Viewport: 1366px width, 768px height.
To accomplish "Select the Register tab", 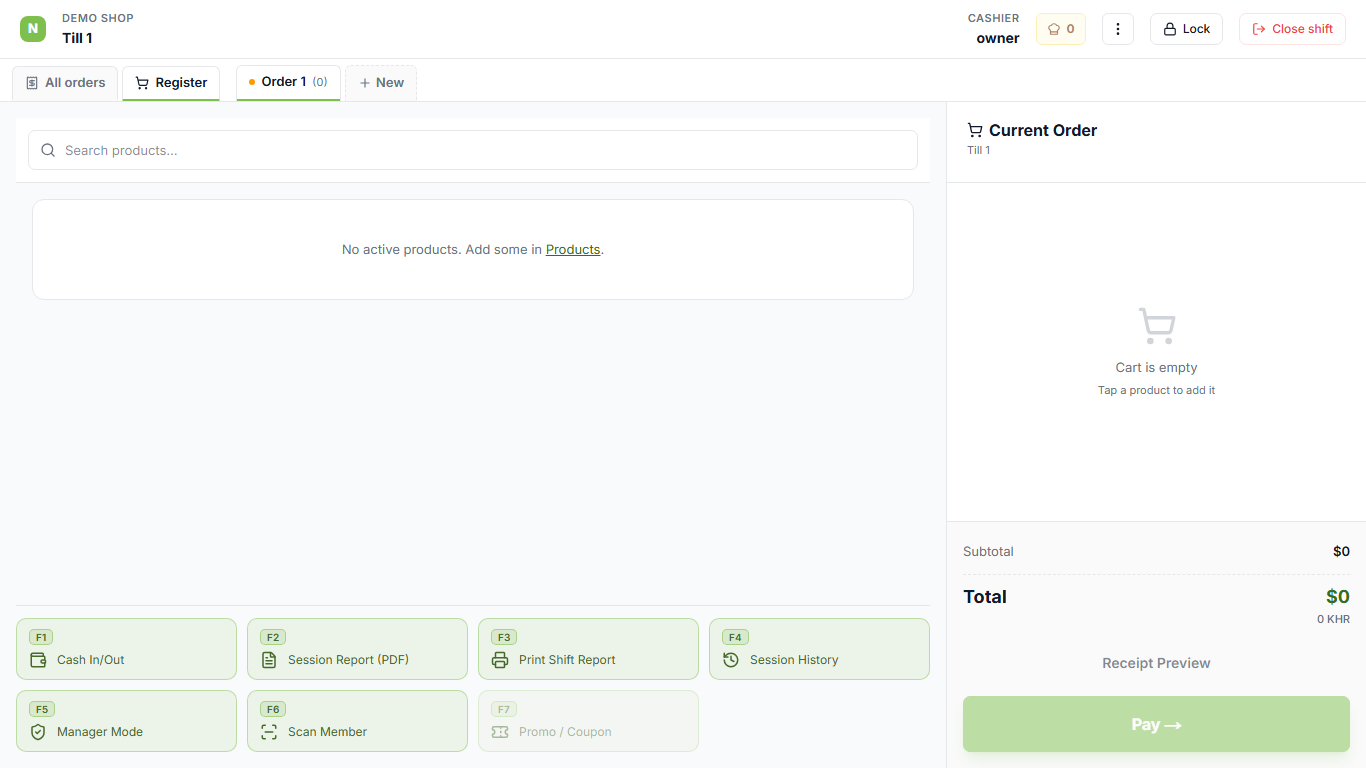I will (x=171, y=83).
